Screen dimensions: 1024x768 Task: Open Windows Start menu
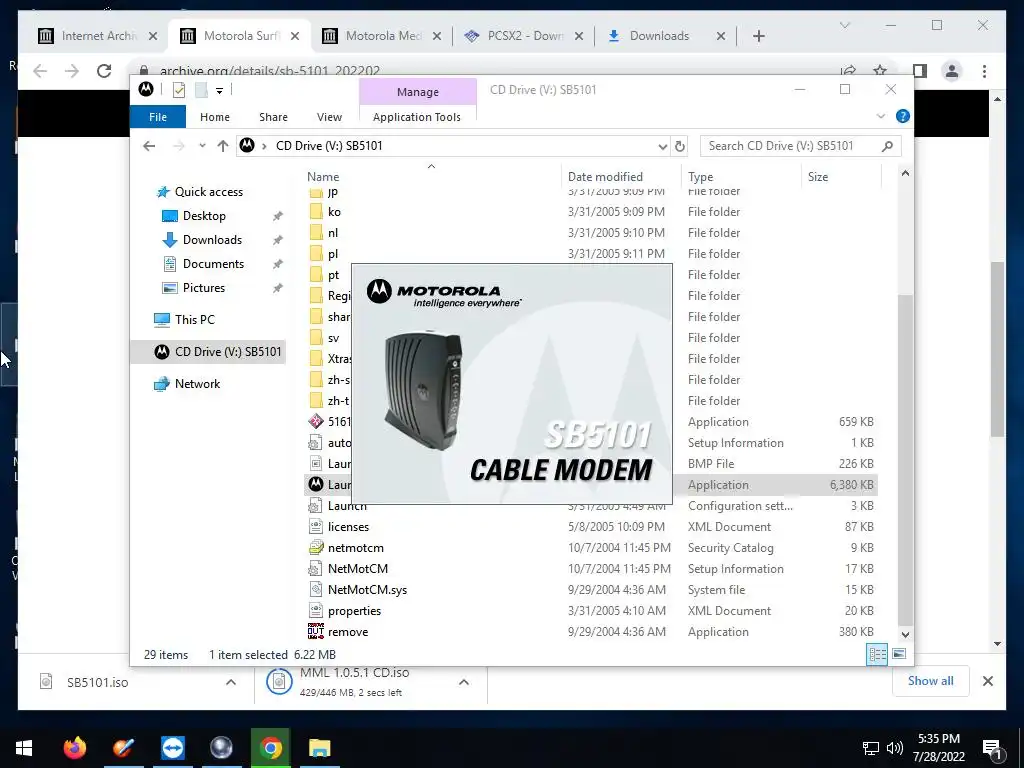[24, 748]
